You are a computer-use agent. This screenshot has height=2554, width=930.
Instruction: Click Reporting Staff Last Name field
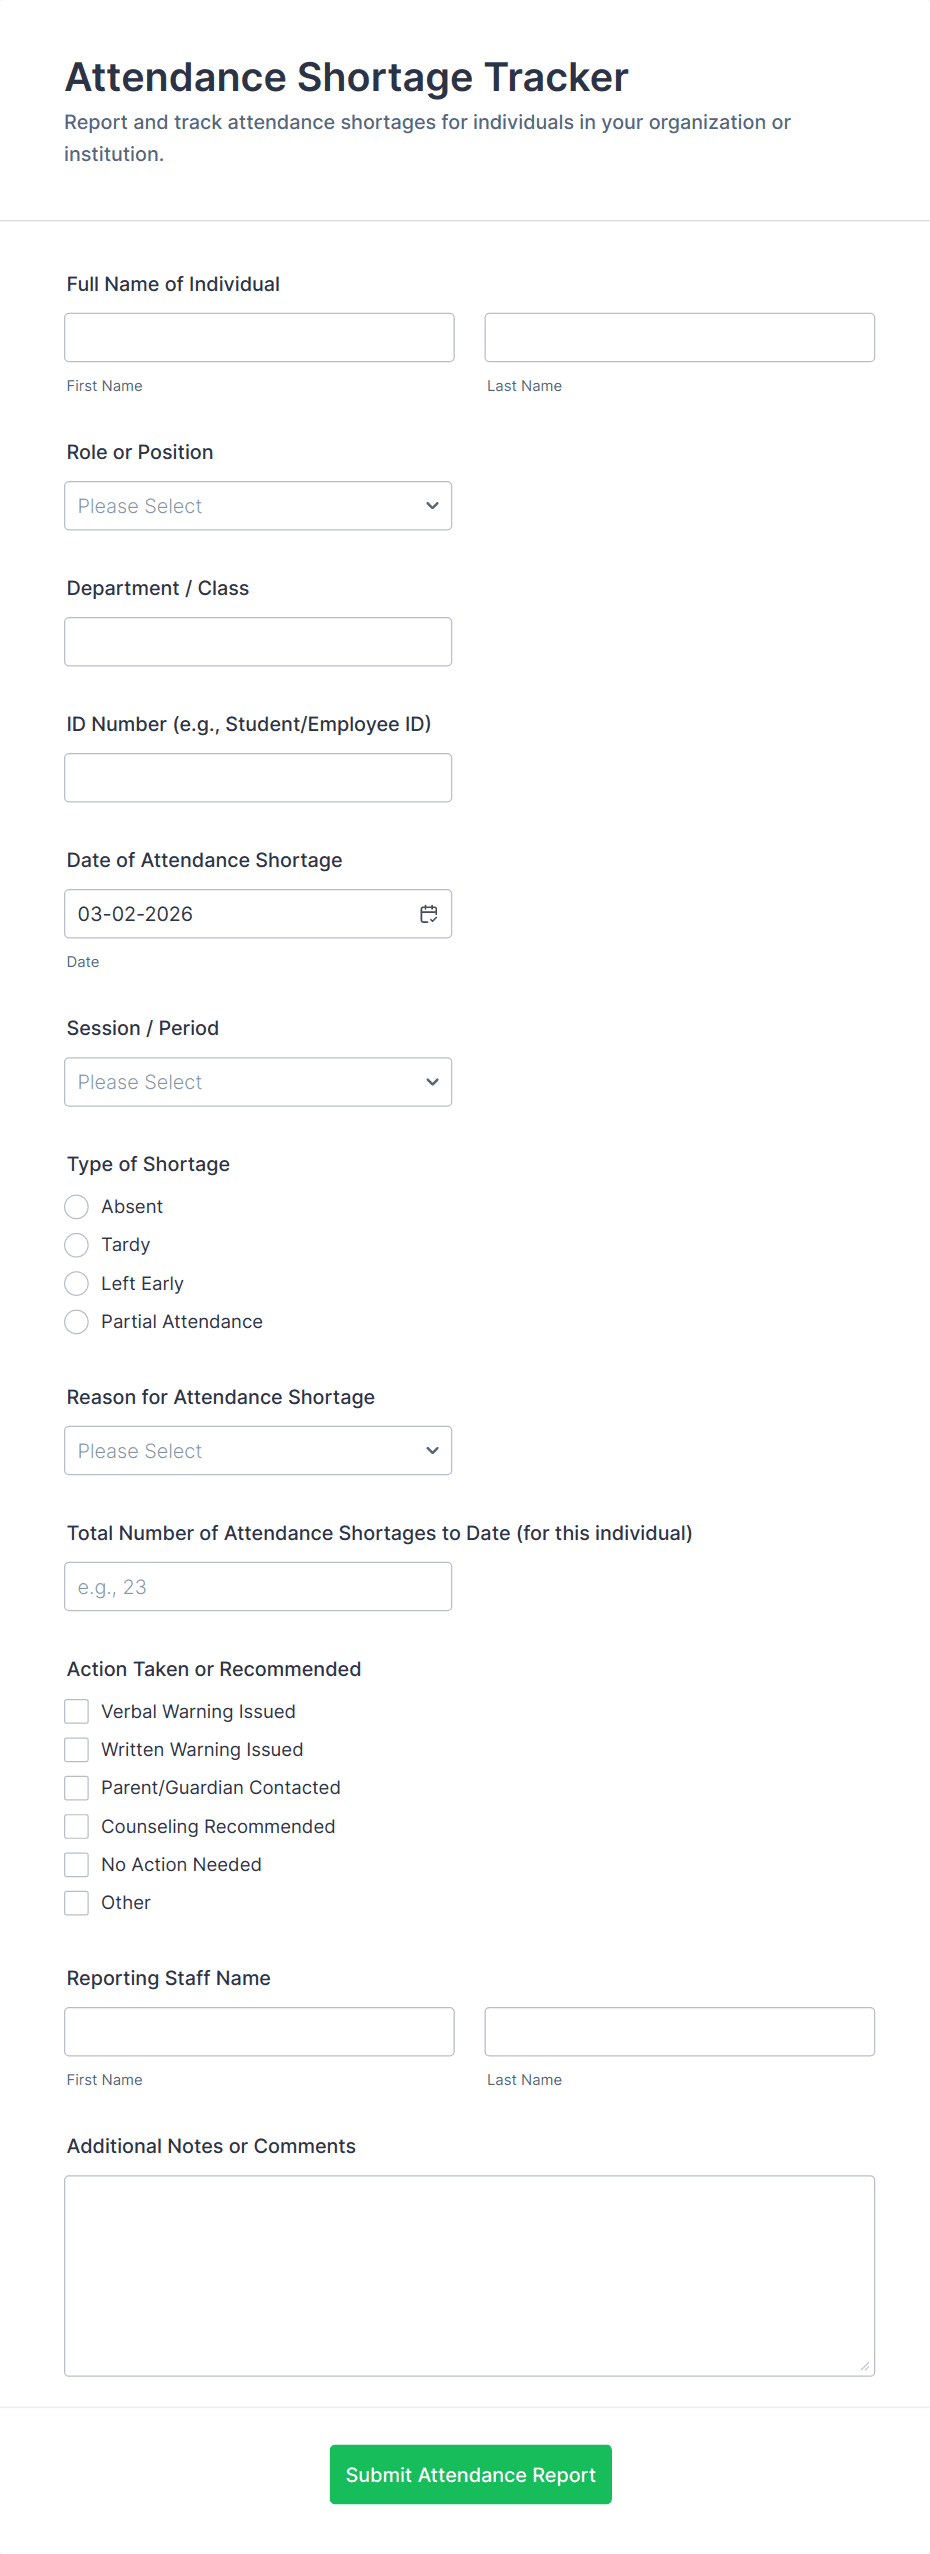679,2032
